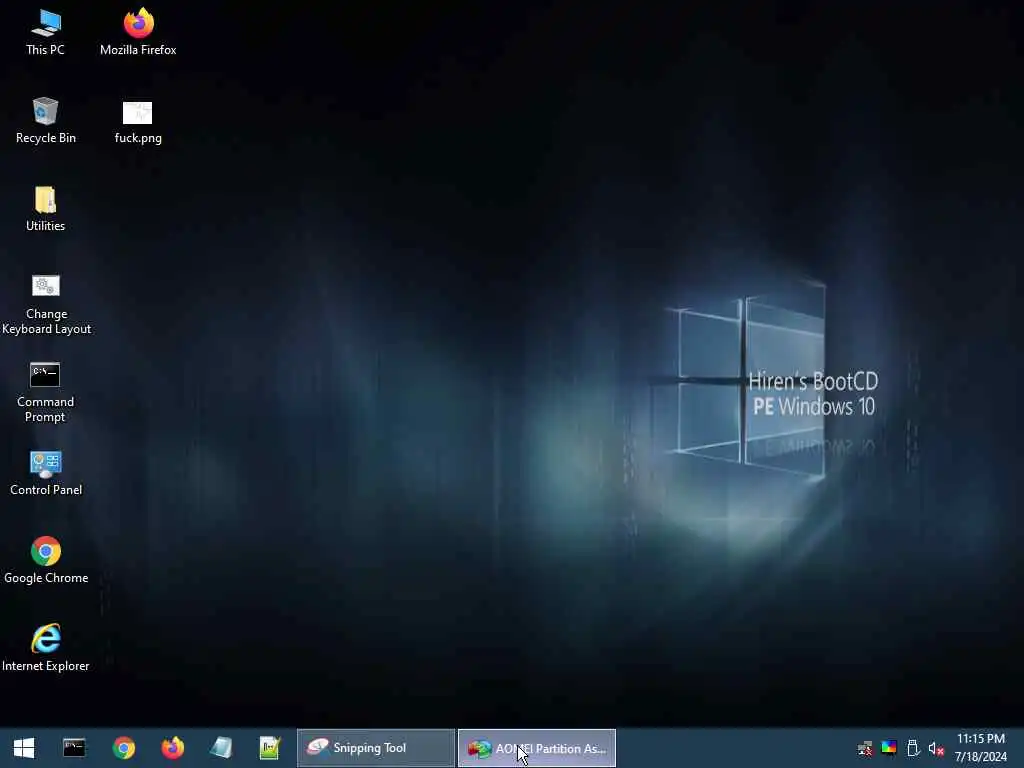Select Google Chrome desktop shortcut
1024x768 pixels.
(x=46, y=560)
